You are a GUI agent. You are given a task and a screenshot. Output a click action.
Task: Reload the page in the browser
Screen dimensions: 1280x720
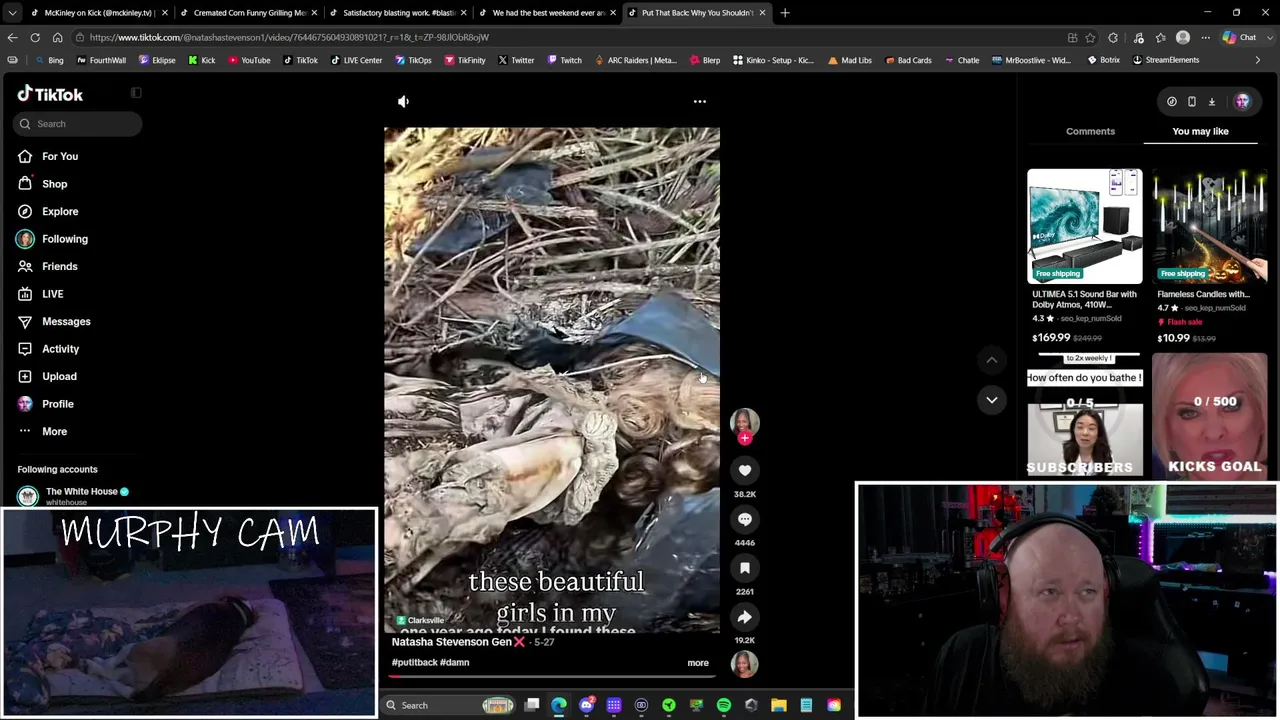[x=35, y=37]
